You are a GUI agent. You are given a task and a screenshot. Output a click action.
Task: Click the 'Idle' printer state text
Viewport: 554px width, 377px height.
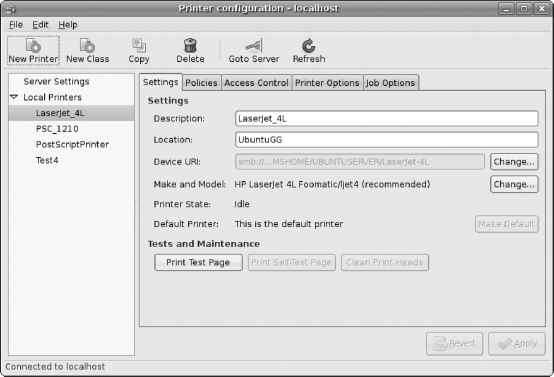tap(242, 204)
